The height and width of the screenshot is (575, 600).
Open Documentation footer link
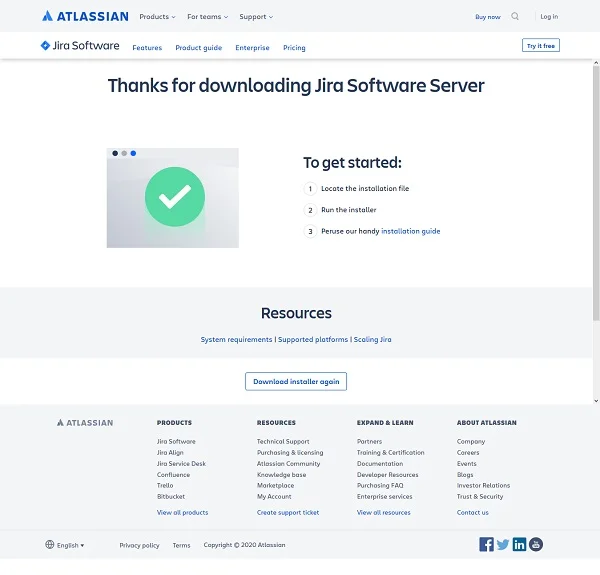click(380, 464)
